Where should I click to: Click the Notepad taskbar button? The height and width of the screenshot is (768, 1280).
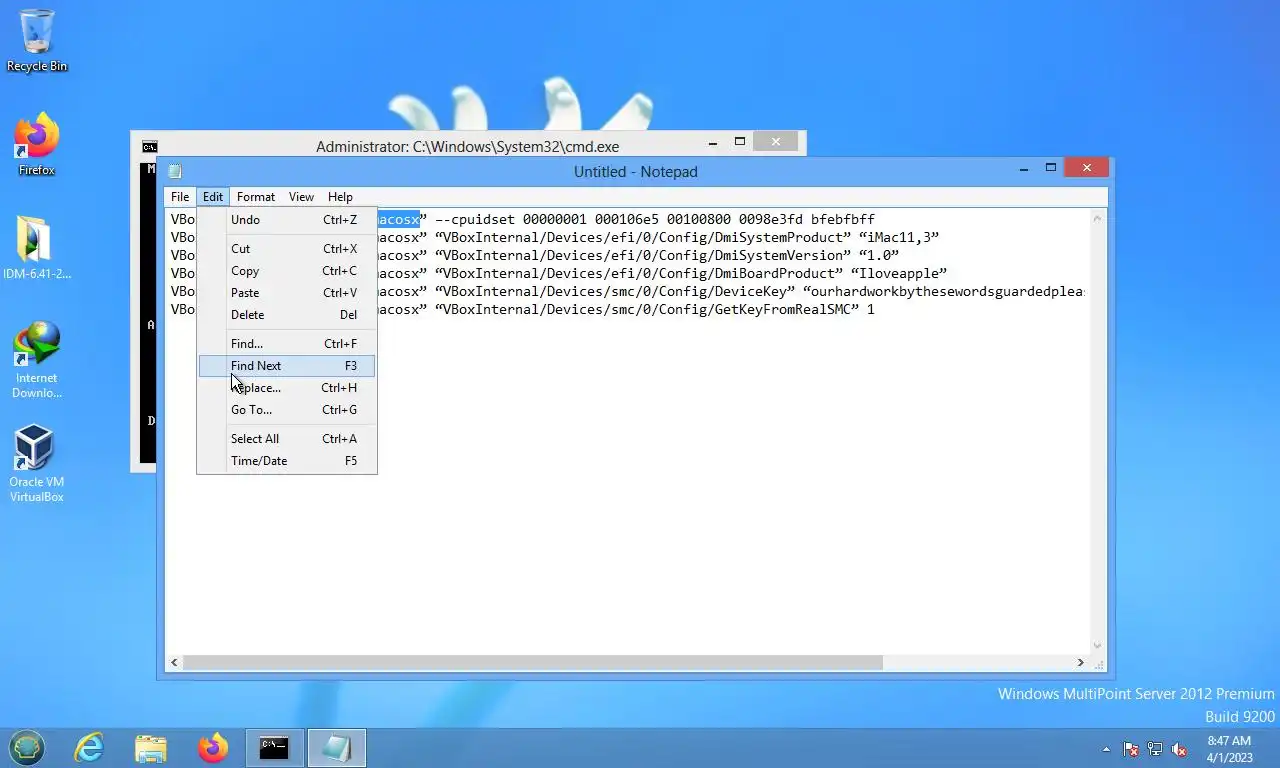(x=337, y=748)
